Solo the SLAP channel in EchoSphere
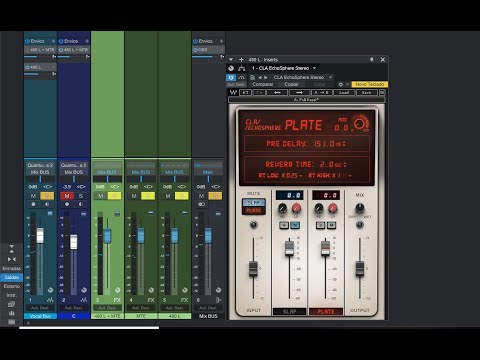 tap(284, 225)
